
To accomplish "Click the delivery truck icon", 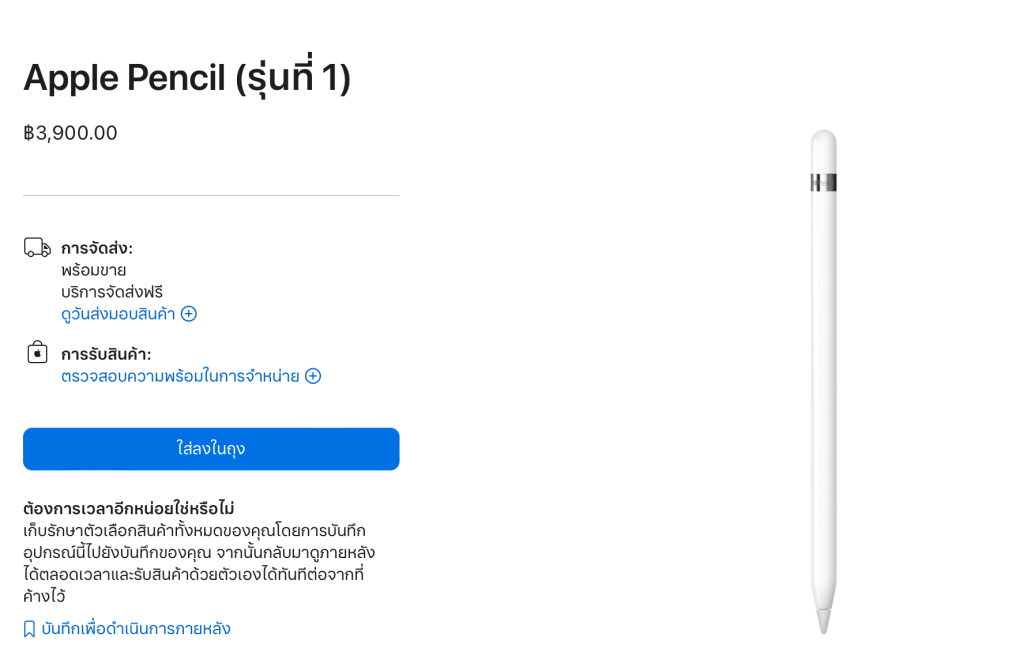I will (37, 247).
